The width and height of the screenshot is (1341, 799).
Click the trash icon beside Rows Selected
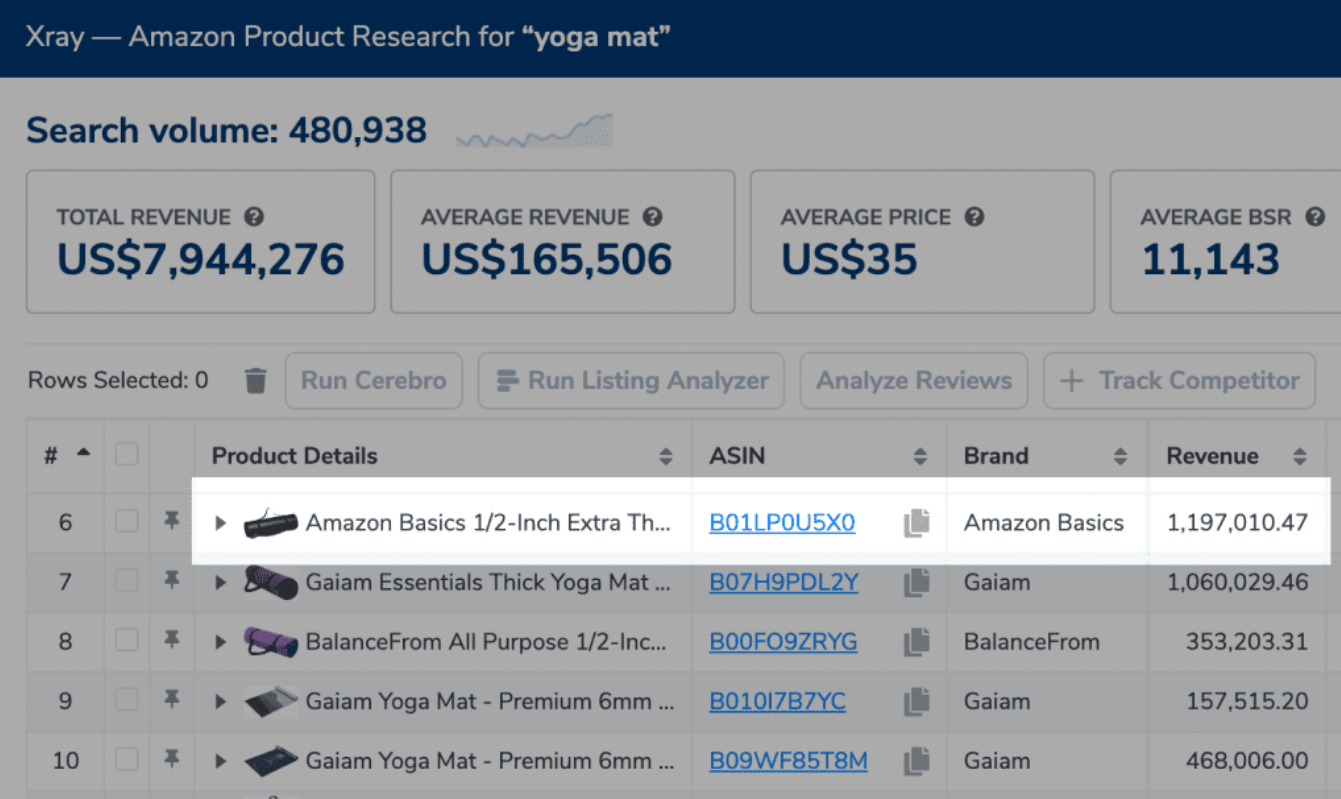[x=256, y=380]
